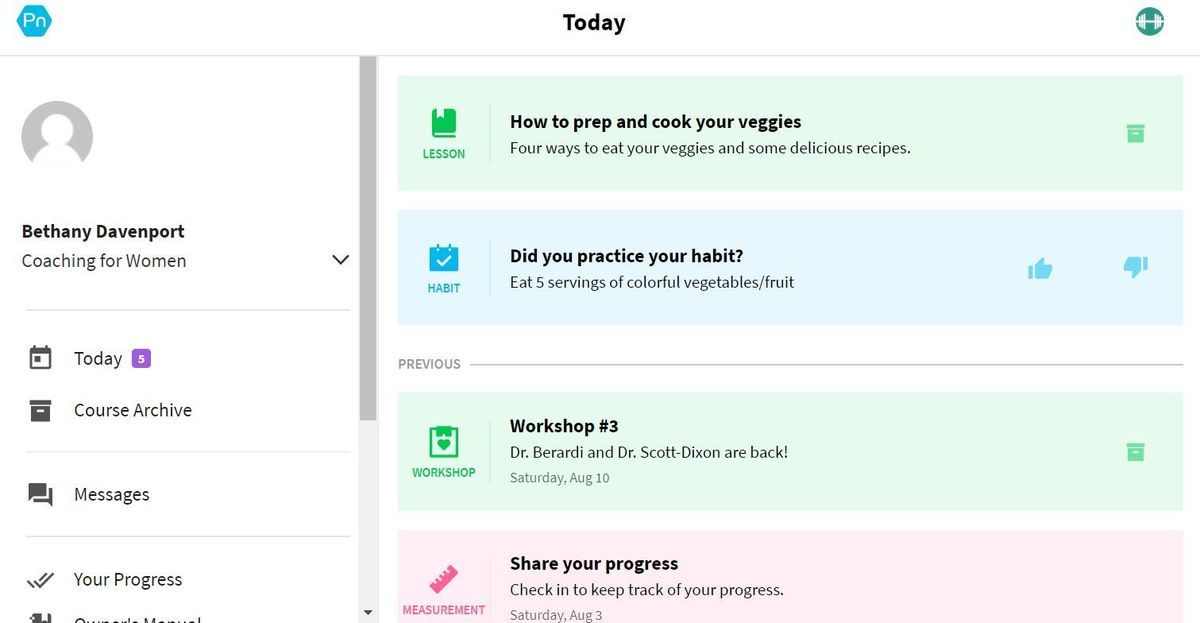
Task: Click the green Lesson book icon
Action: pos(444,123)
